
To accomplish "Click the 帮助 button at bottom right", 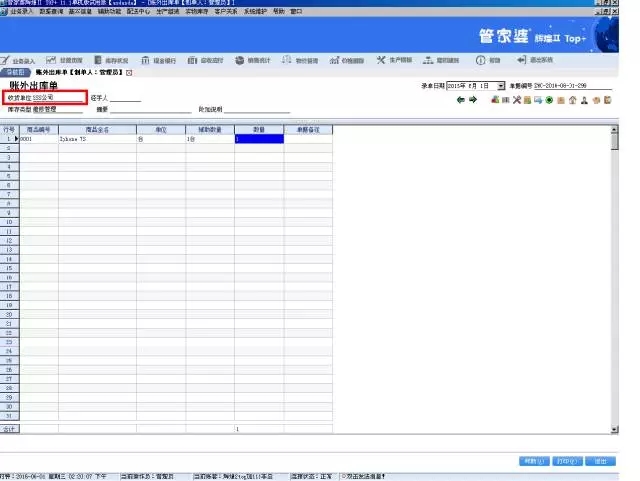I will pyautogui.click(x=534, y=461).
